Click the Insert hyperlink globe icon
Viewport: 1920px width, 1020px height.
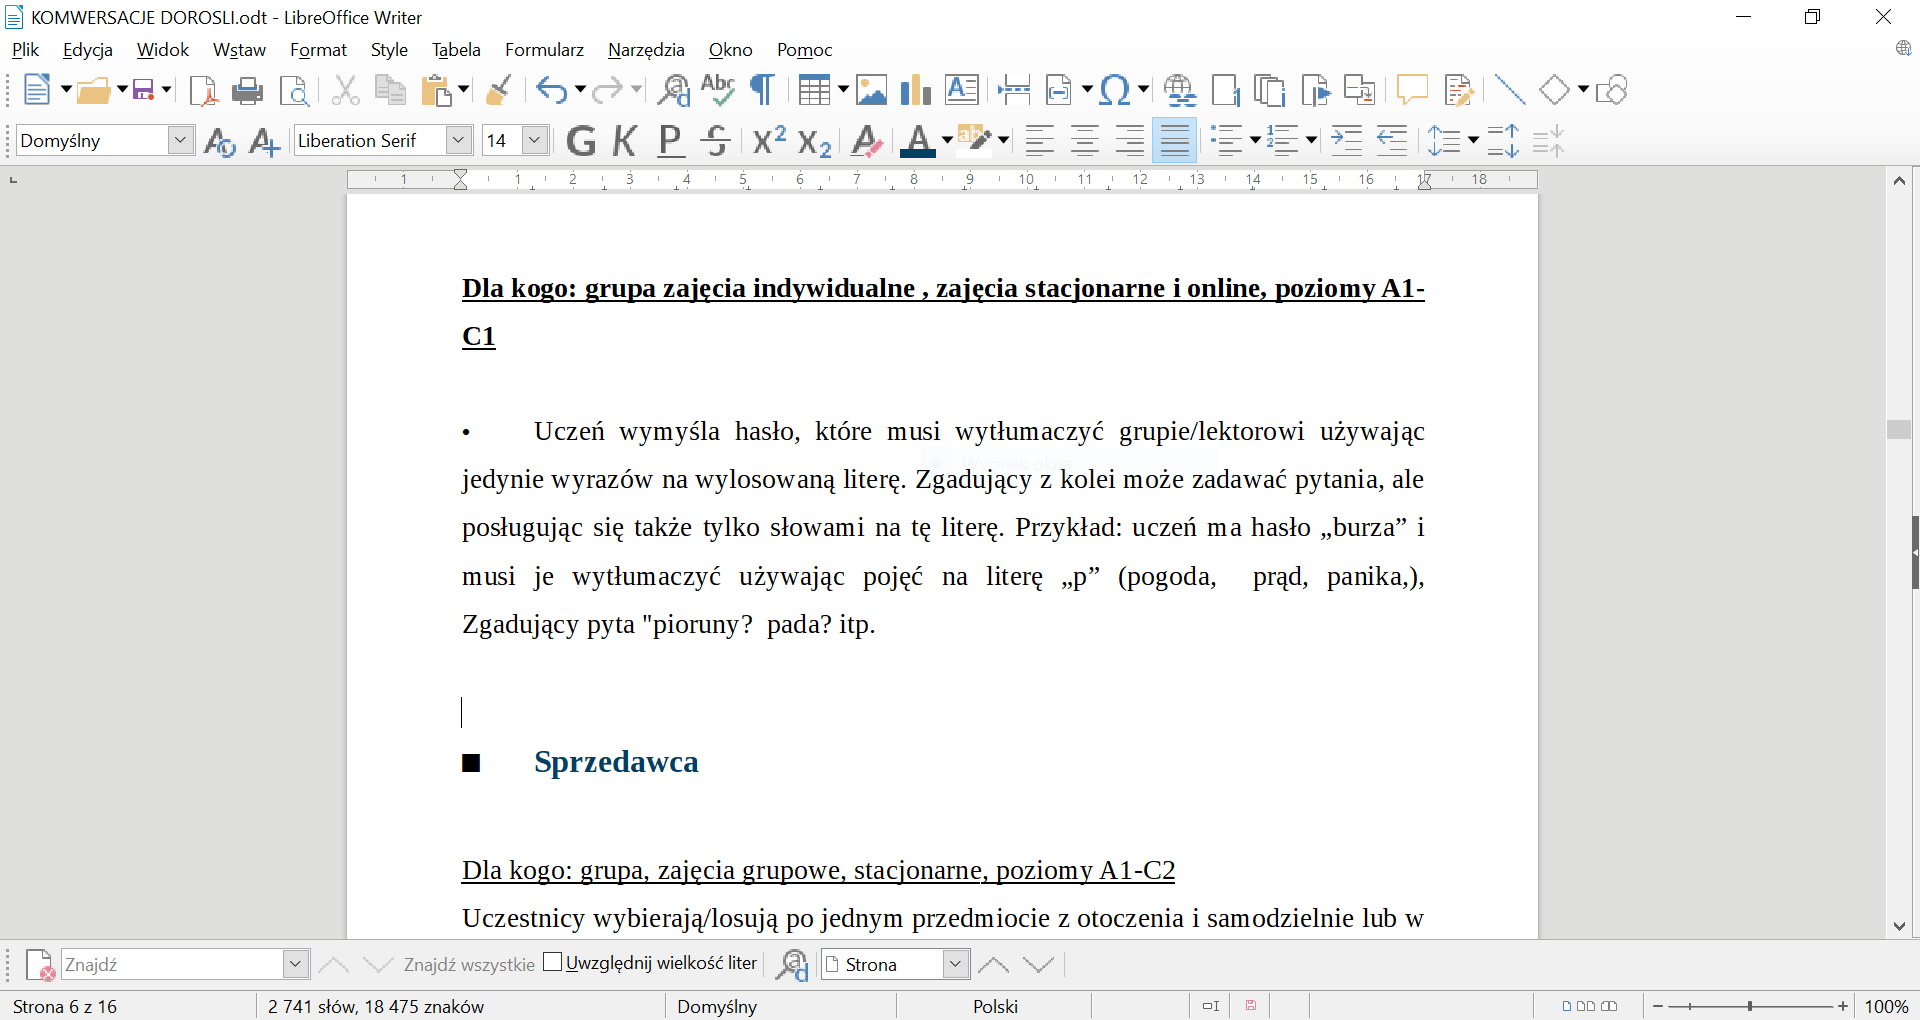(1180, 91)
